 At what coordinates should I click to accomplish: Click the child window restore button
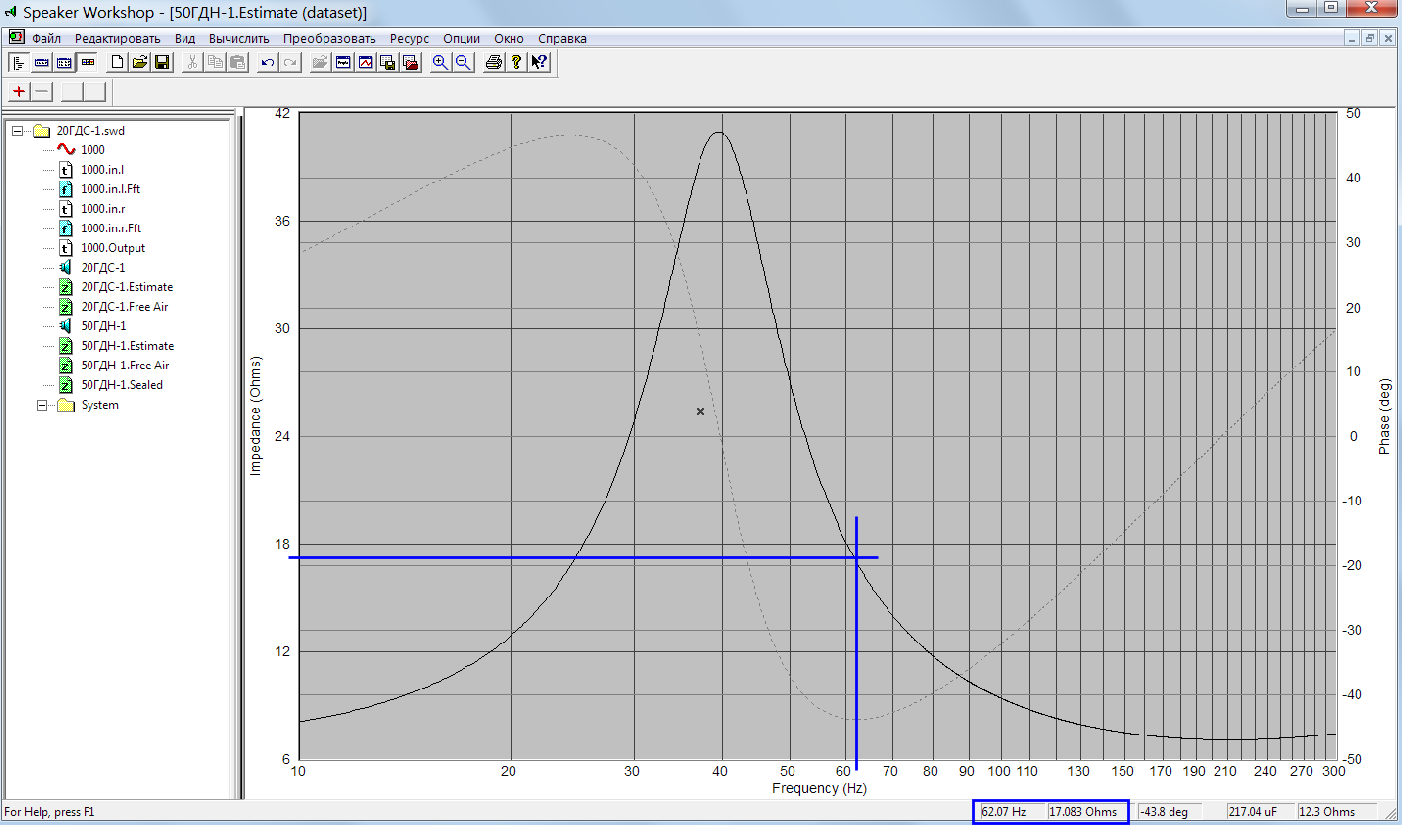coord(1369,38)
